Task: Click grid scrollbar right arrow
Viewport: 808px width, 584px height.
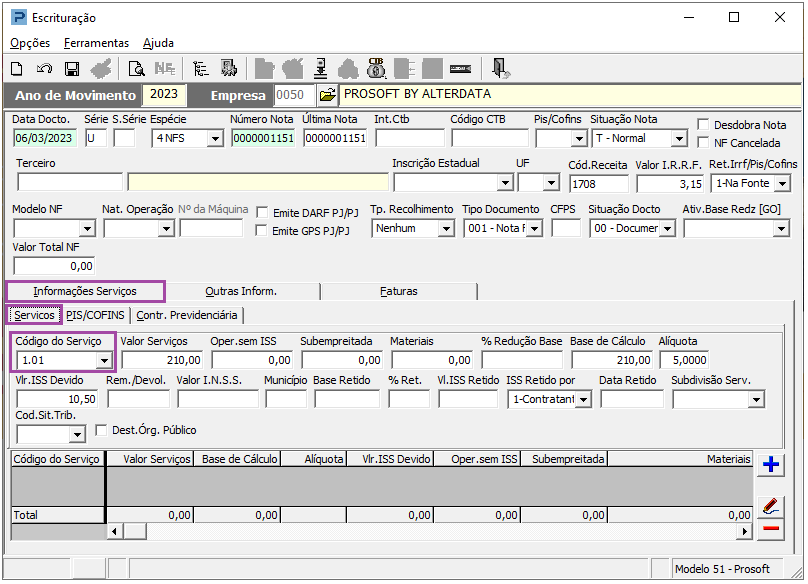Action: pyautogui.click(x=744, y=531)
